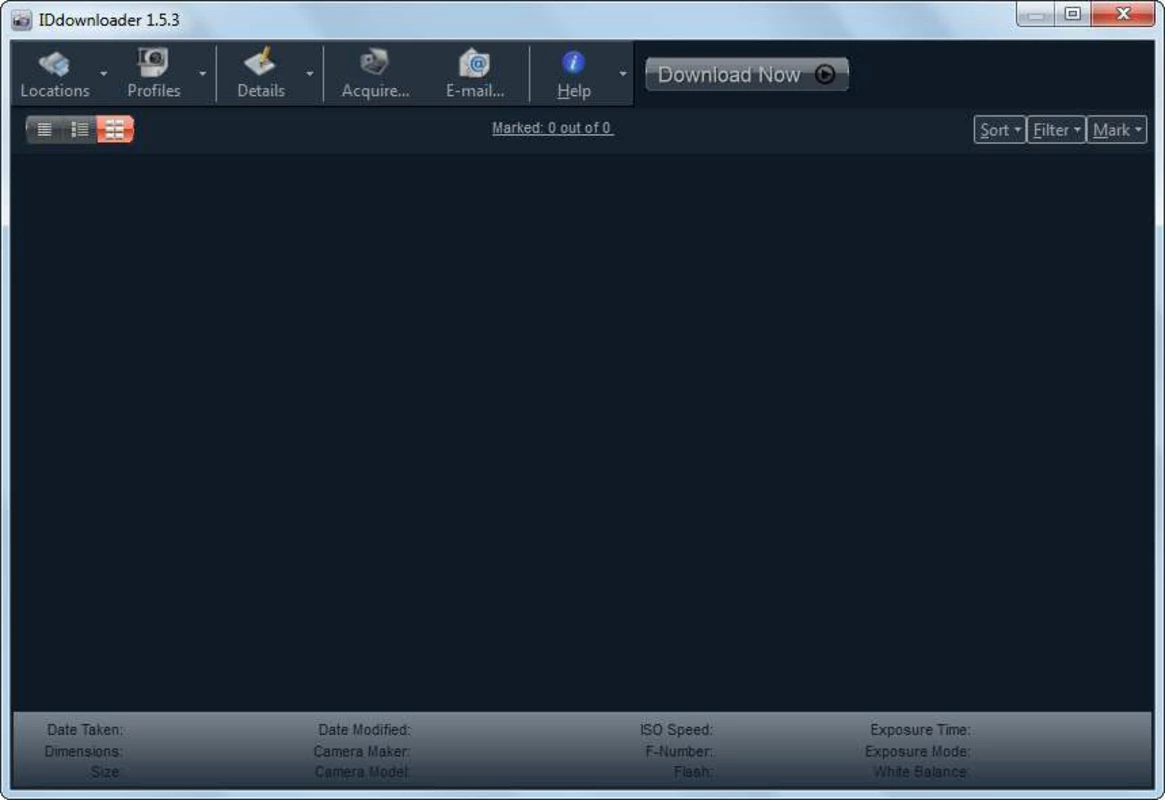Click the Camera Maker label

[x=361, y=751]
